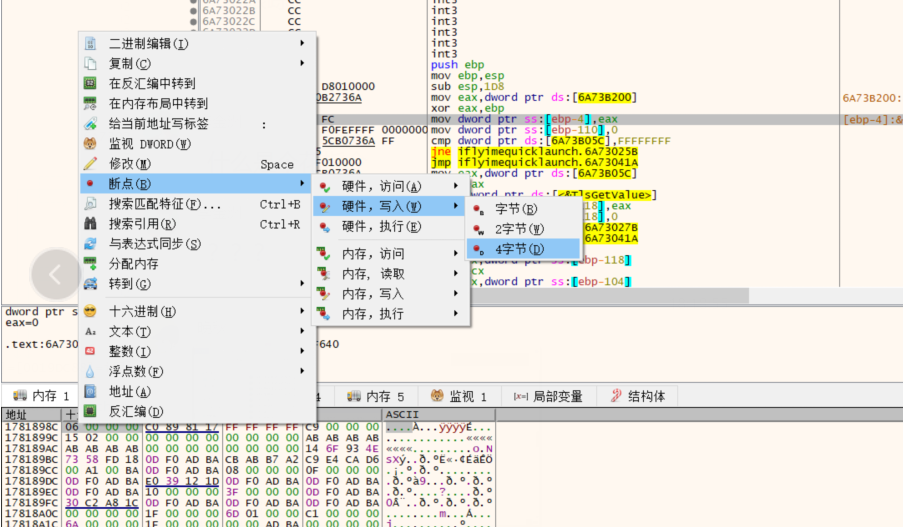903x527 pixels.
Task: Select 4字节(D) hardware write breakpoint
Action: (519, 248)
